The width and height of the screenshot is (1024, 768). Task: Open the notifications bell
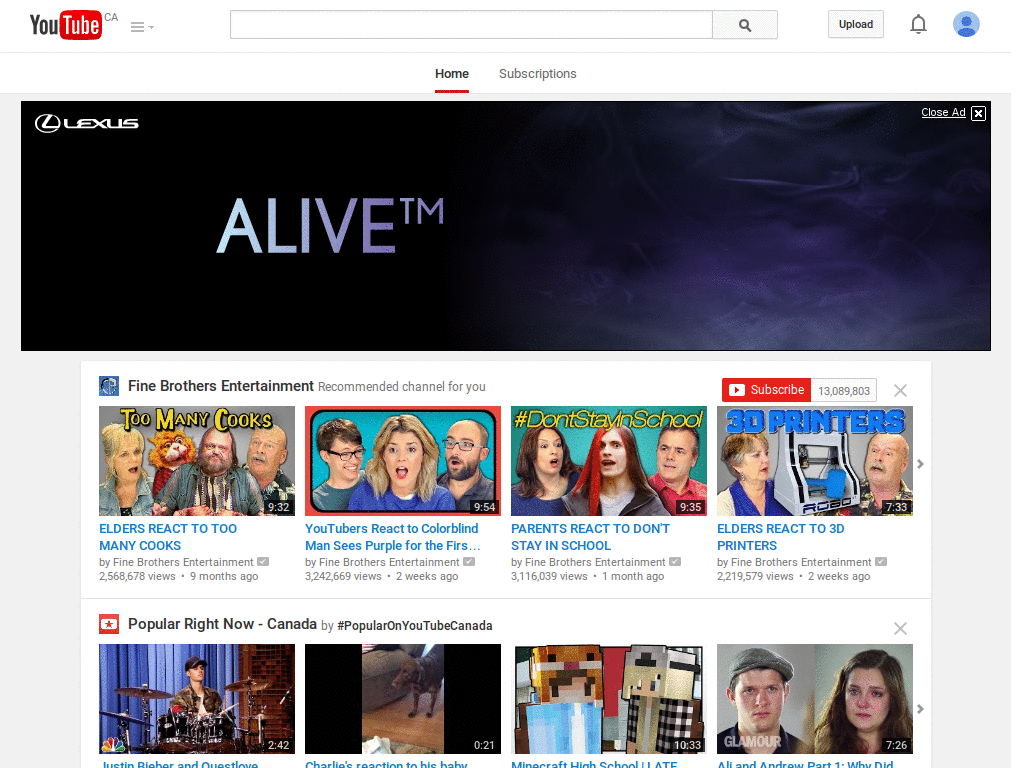tap(918, 24)
